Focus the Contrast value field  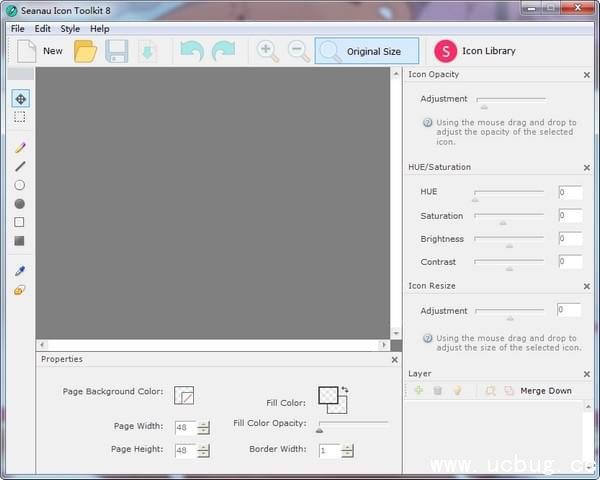[570, 261]
